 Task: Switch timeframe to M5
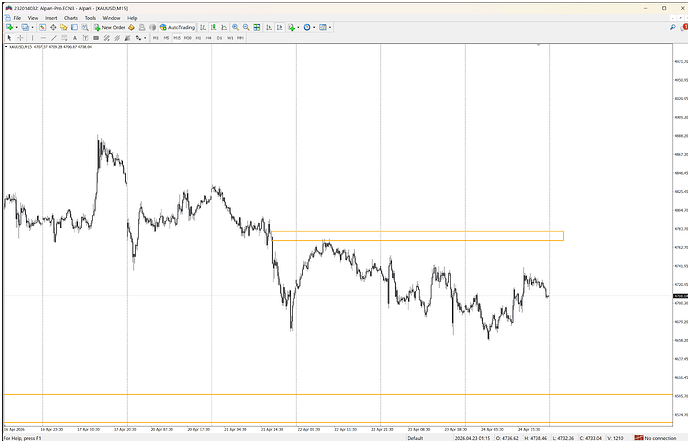[x=166, y=38]
